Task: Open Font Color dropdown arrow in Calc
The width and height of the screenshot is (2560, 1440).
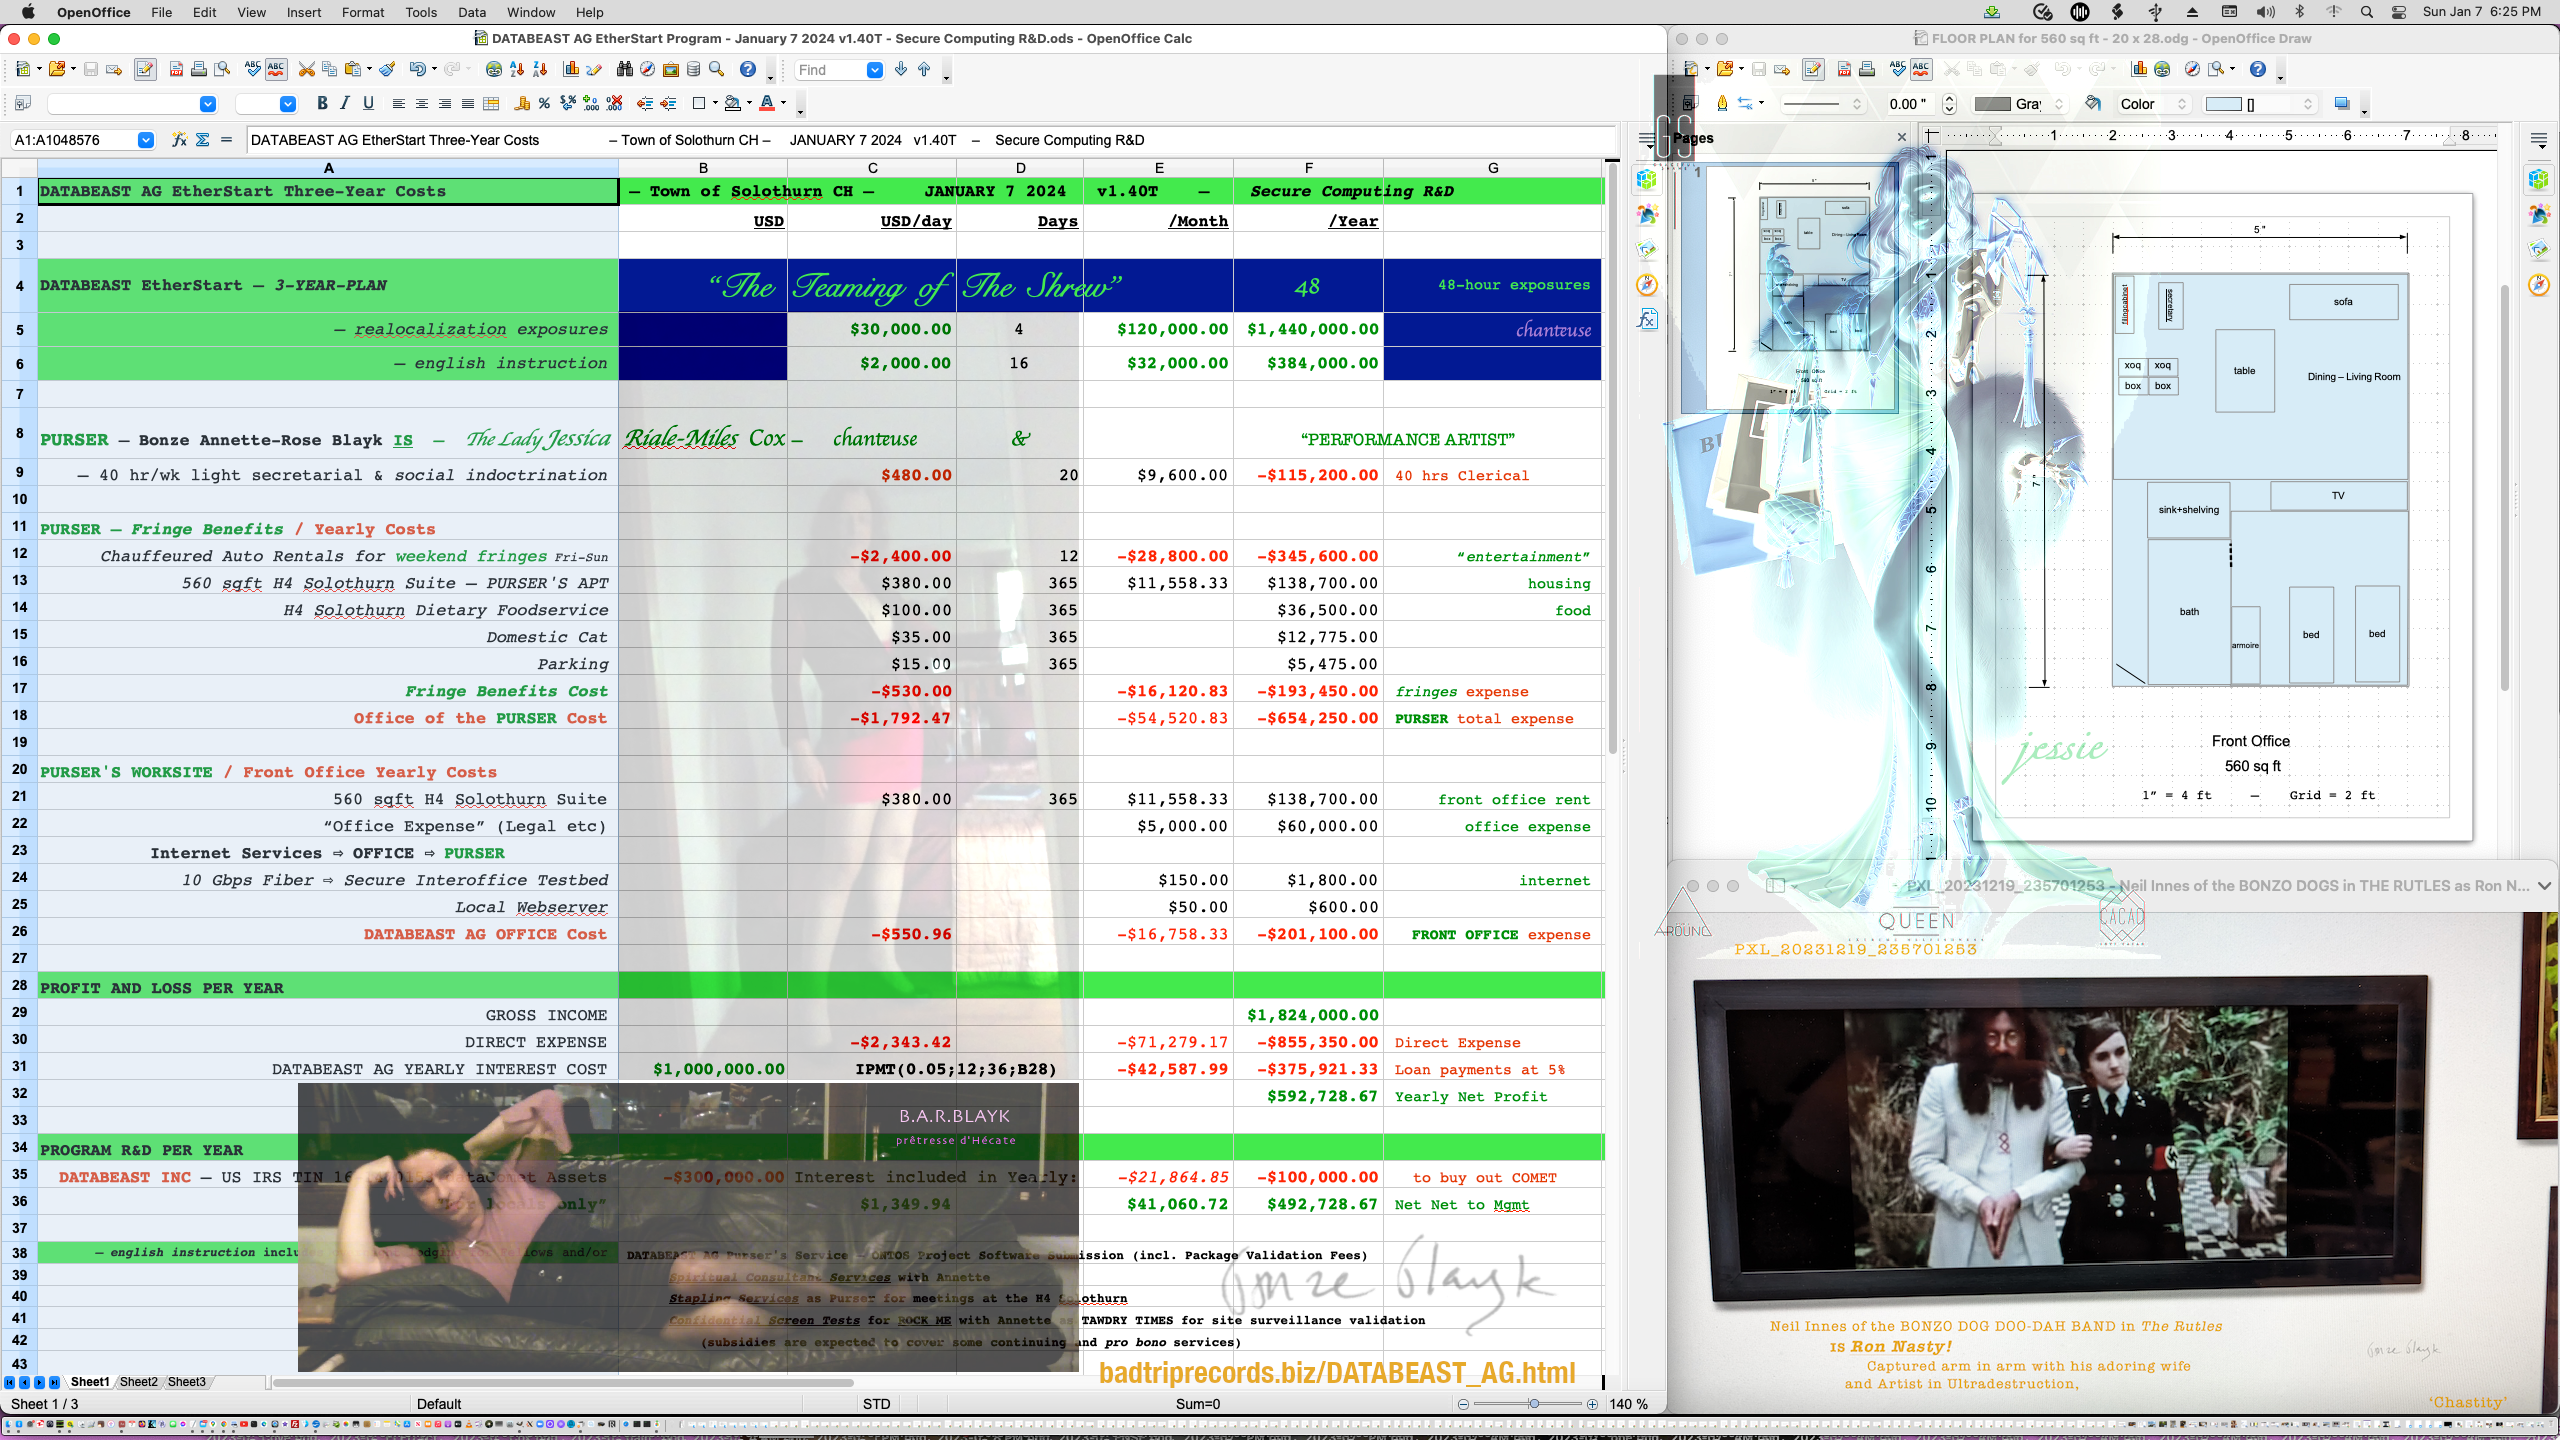Action: click(x=783, y=103)
